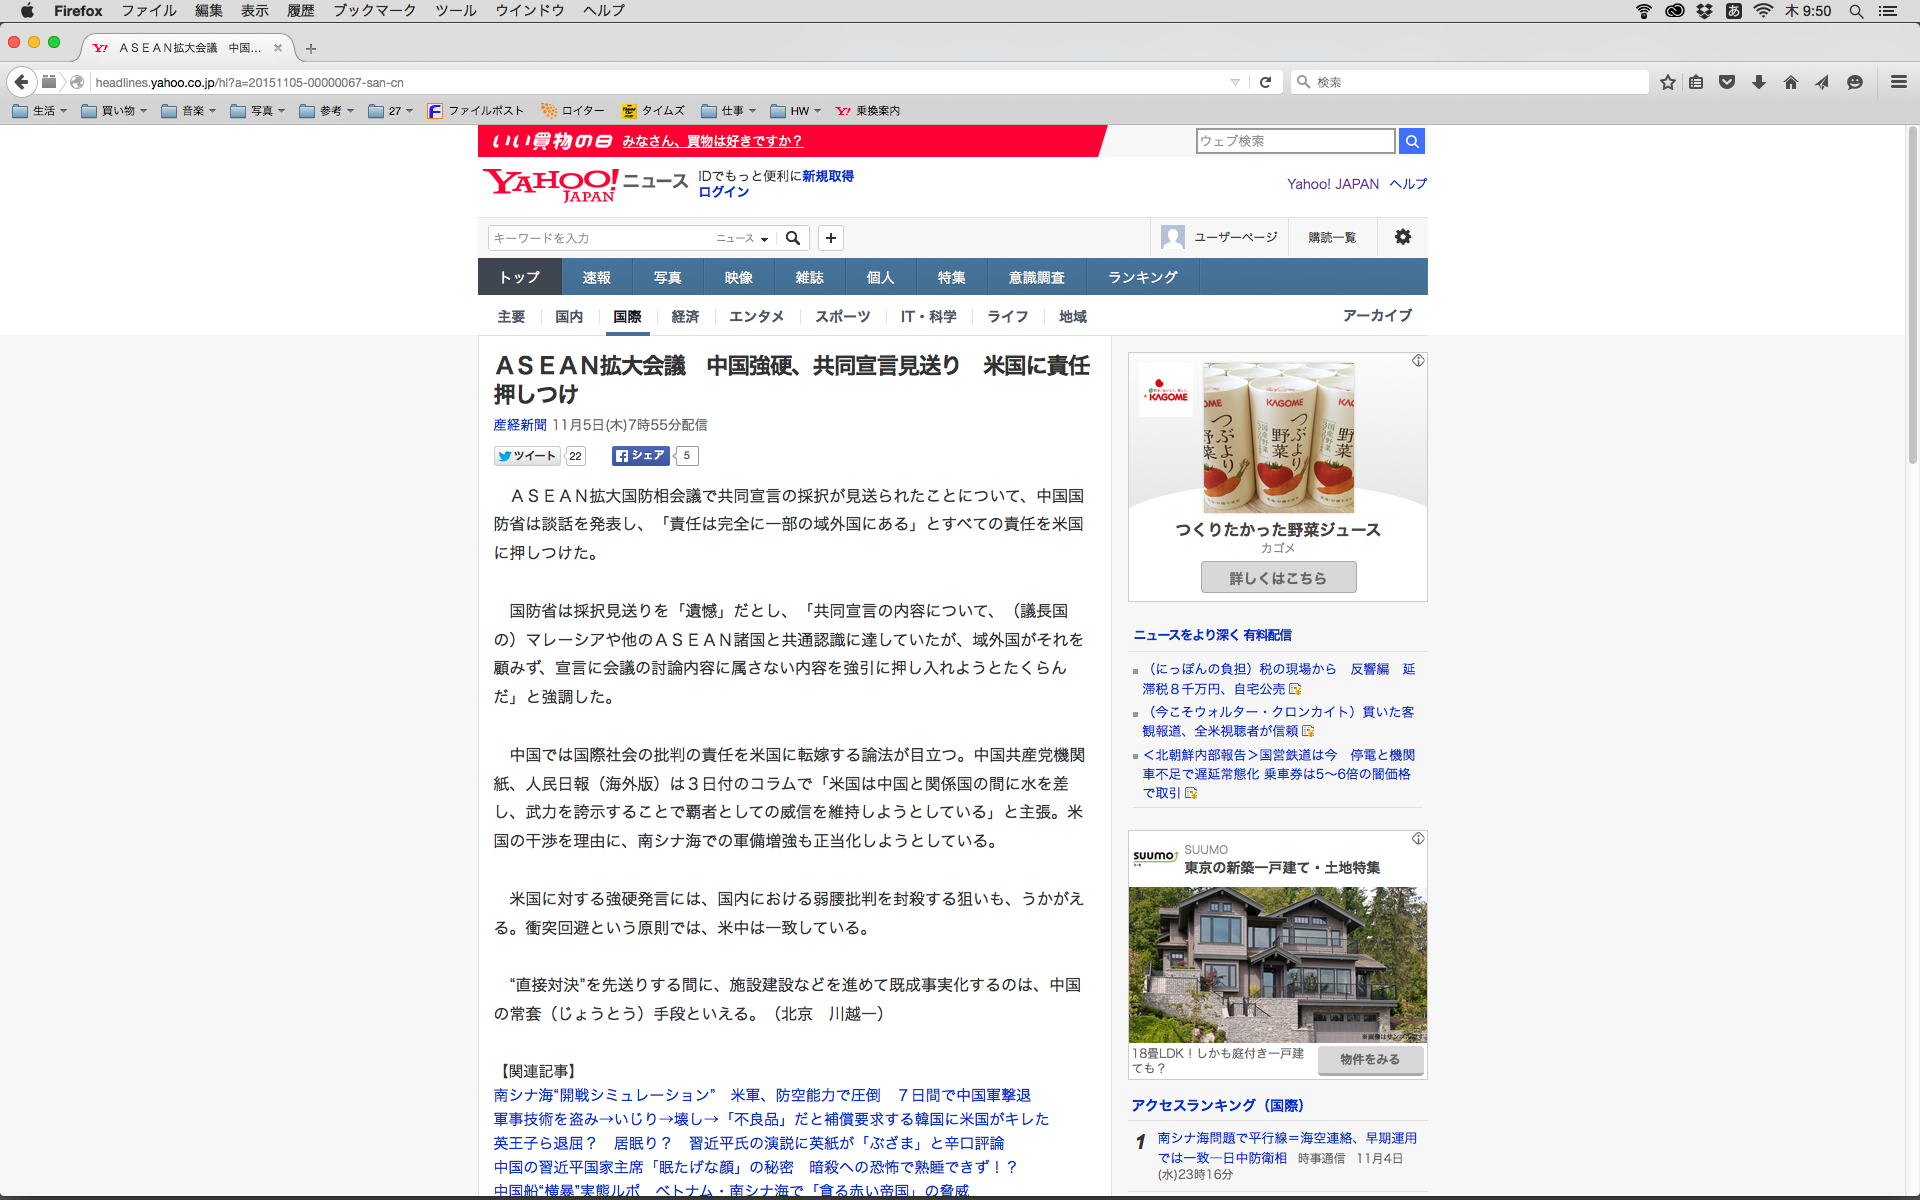
Task: Expand the URL bar history dropdown arrow
Action: pyautogui.click(x=1235, y=82)
